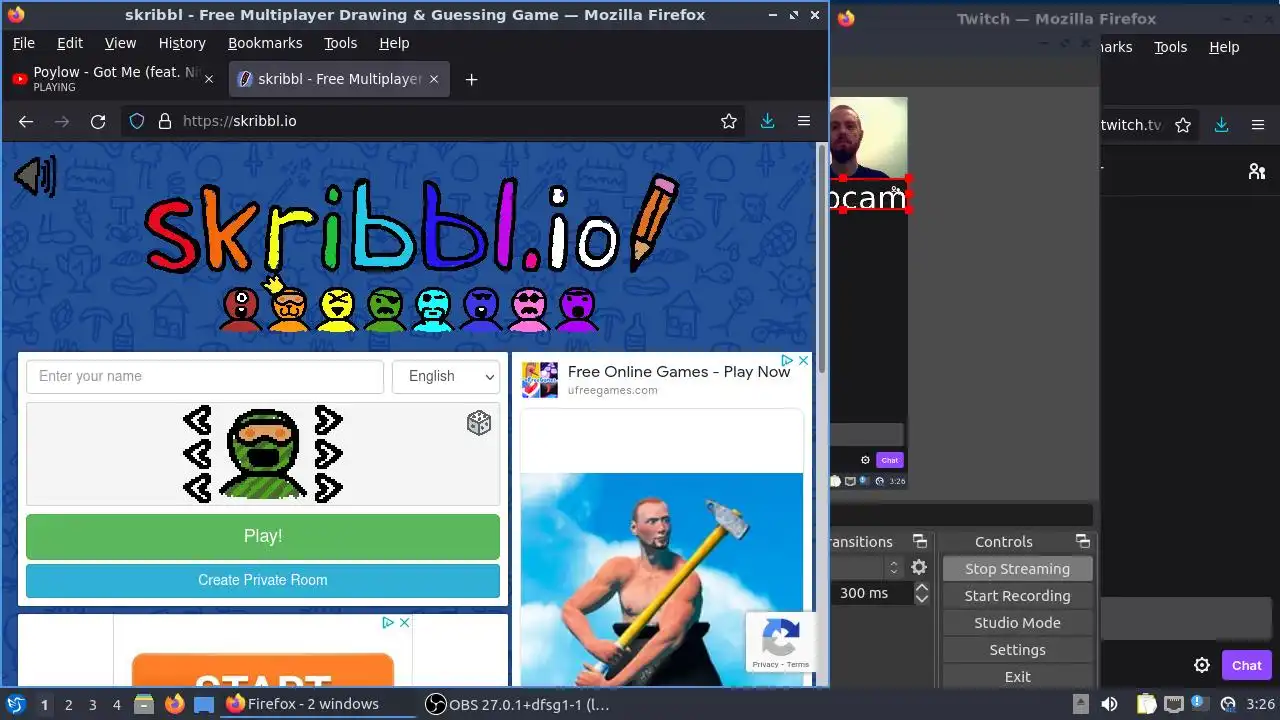Open OBS transition properties gear

(918, 567)
